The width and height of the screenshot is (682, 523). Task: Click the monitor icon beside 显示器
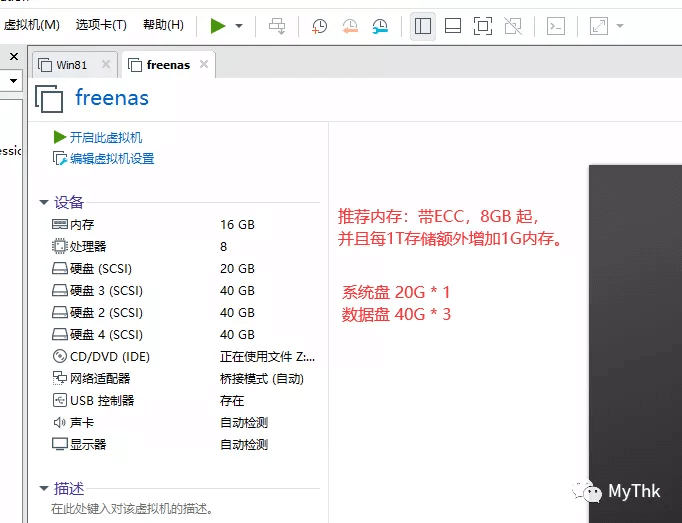[x=60, y=444]
